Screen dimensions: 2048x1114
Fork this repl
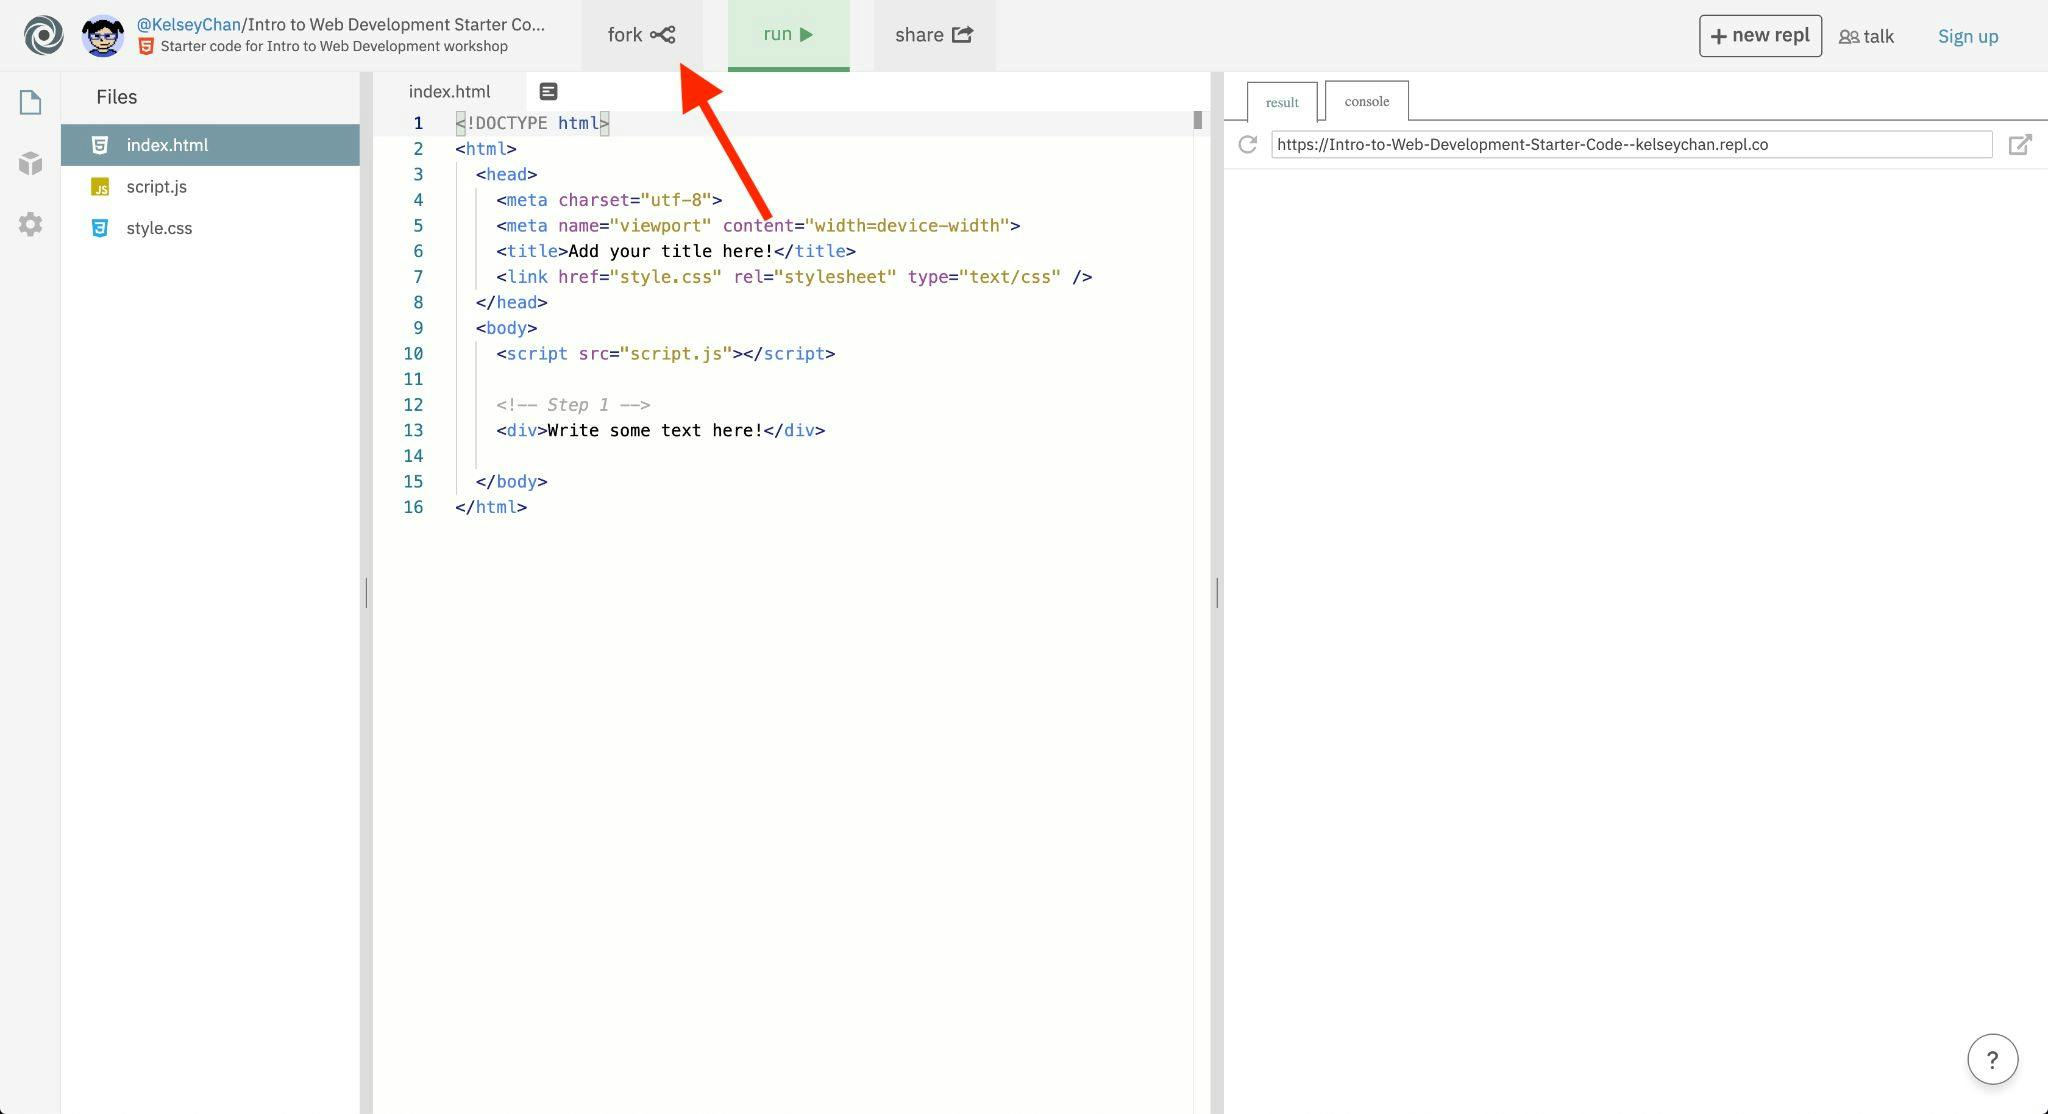pos(642,35)
